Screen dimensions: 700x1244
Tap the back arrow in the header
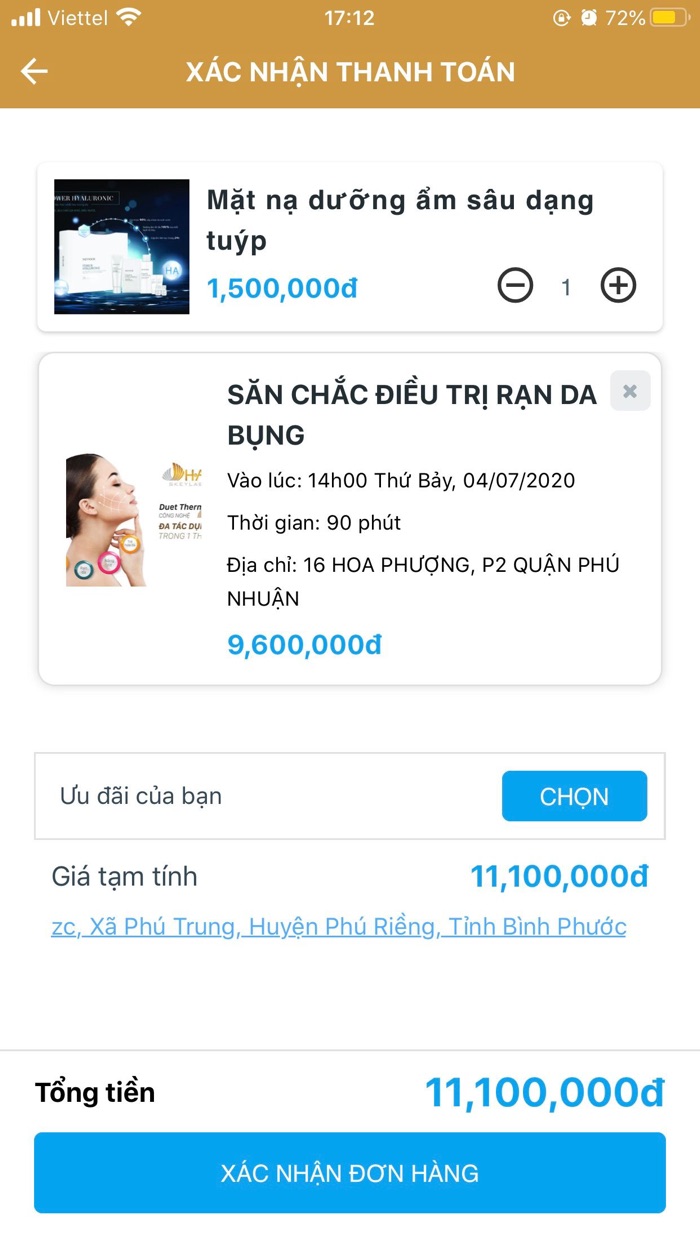point(34,71)
